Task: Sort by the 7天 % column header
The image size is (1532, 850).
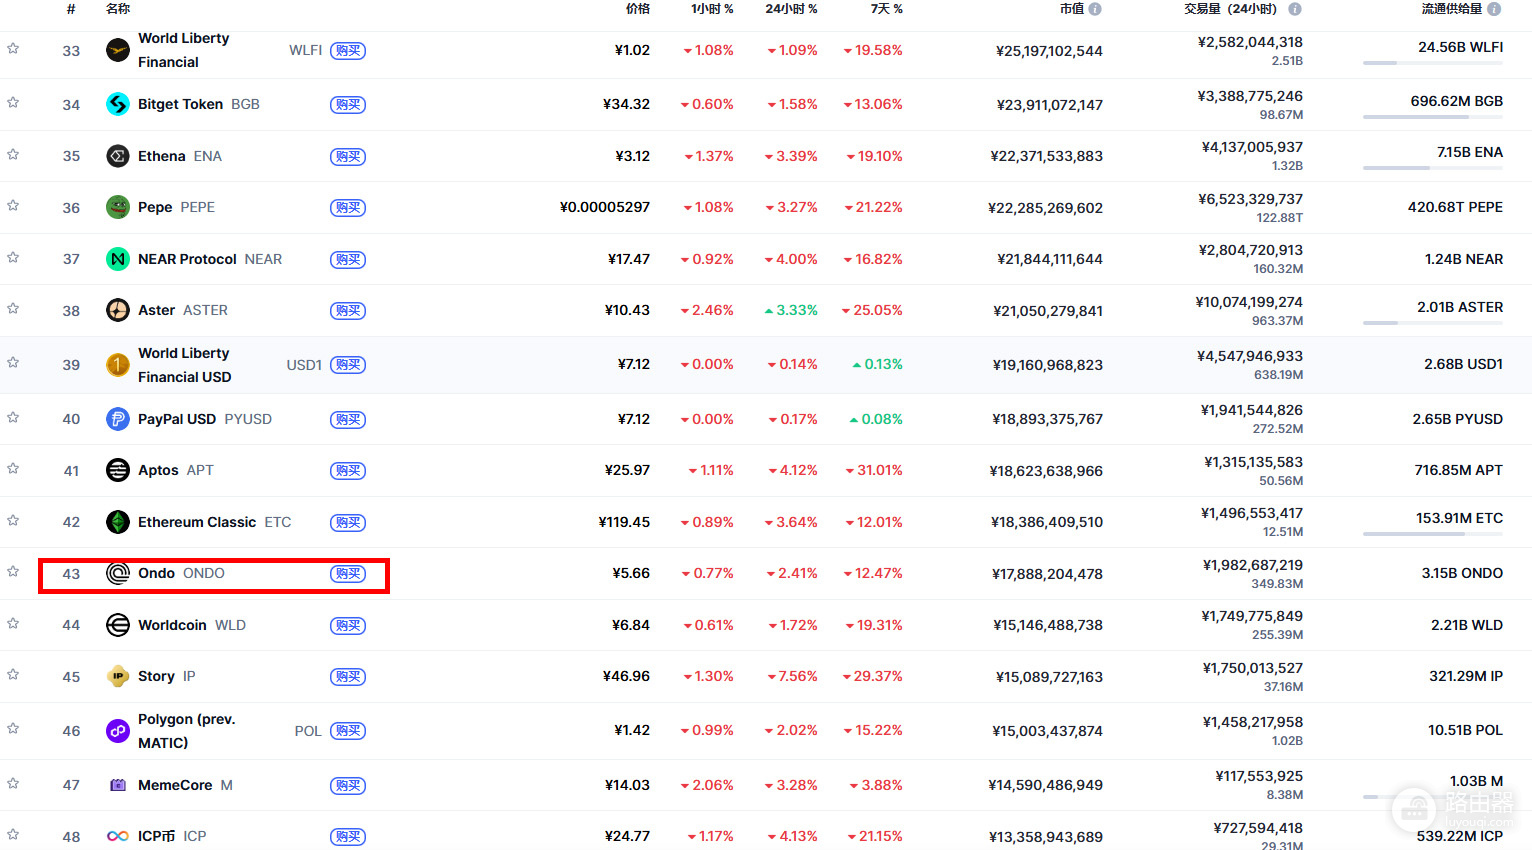Action: [x=886, y=9]
